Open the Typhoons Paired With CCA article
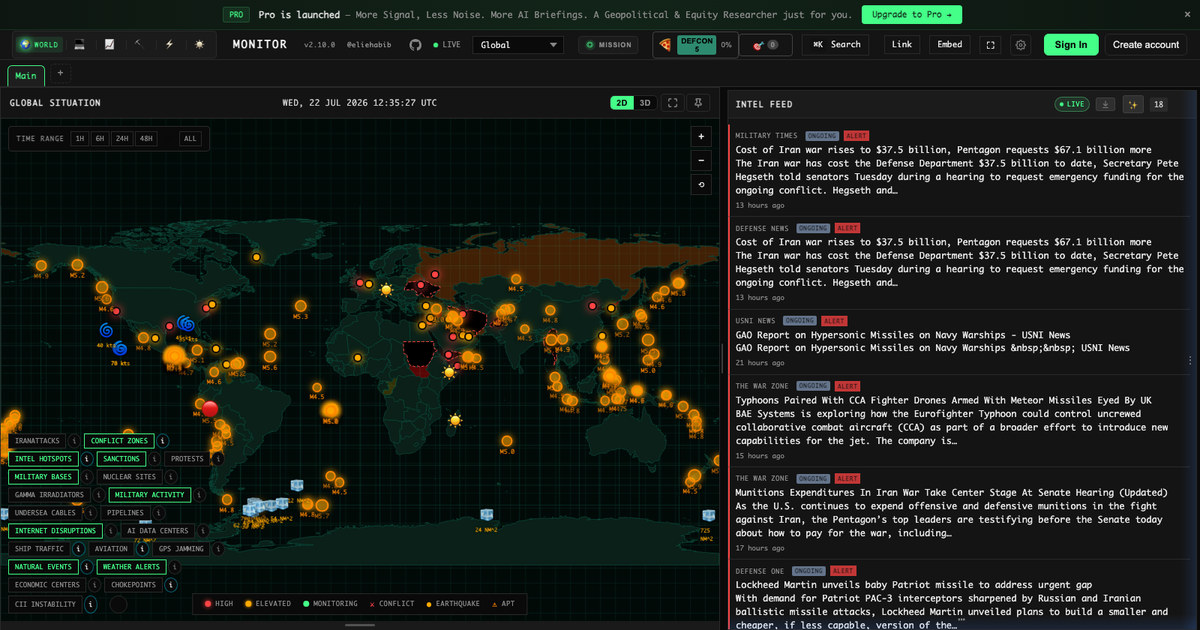 [x=943, y=400]
